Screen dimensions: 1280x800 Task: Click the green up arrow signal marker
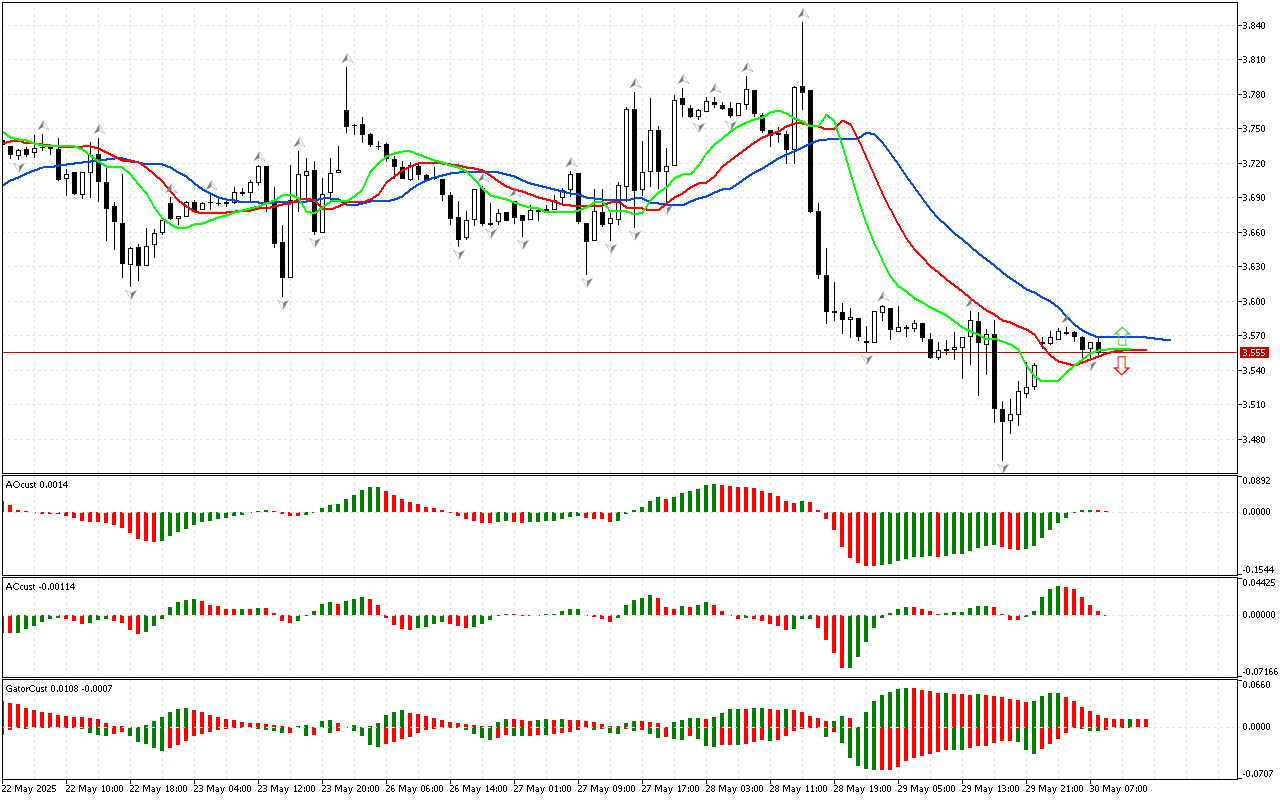click(1122, 335)
